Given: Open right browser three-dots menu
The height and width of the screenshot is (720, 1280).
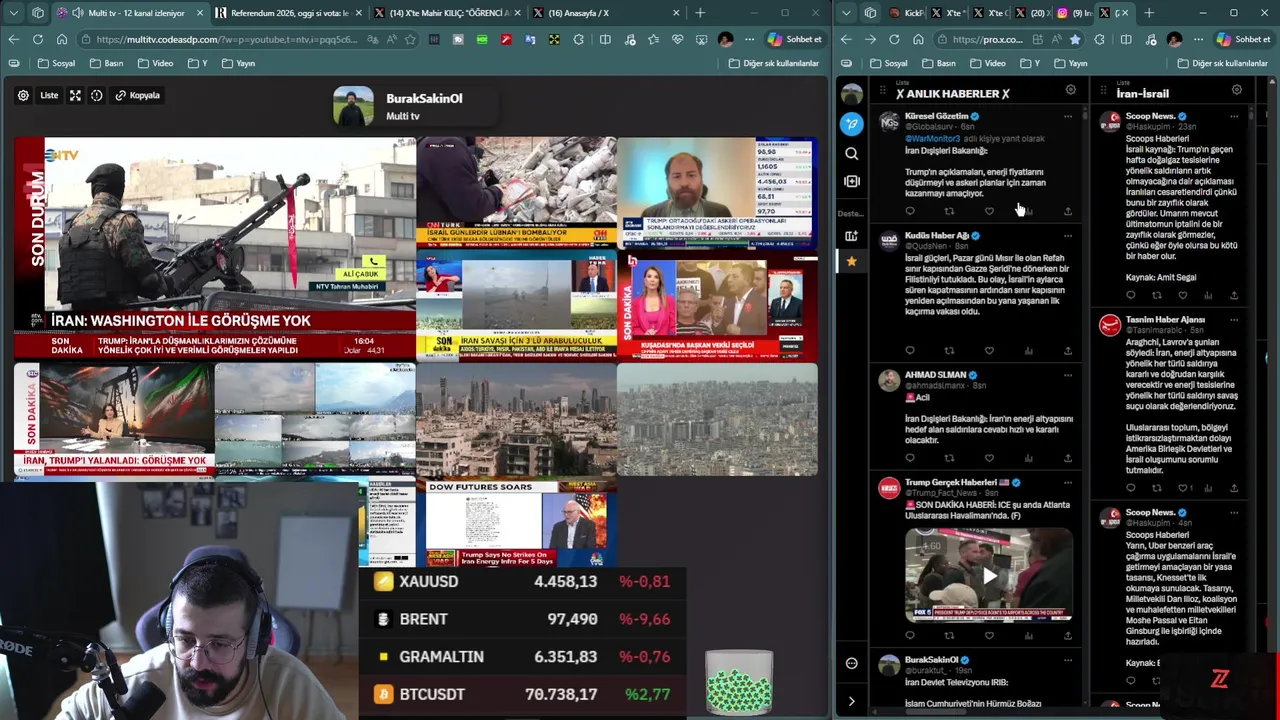Looking at the screenshot, I should pyautogui.click(x=1198, y=39).
